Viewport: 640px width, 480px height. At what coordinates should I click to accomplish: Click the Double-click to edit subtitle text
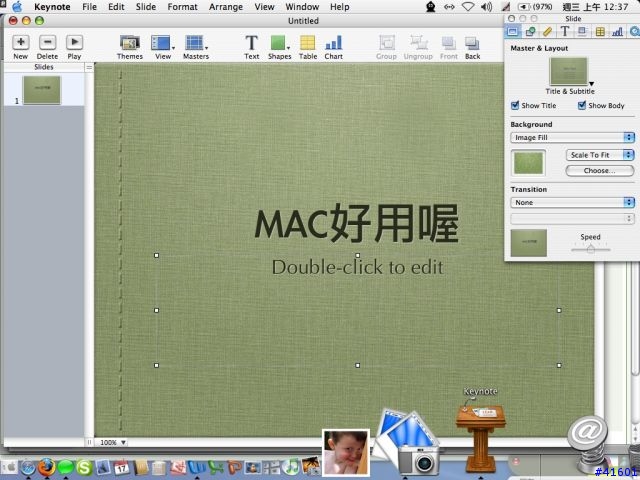point(358,267)
